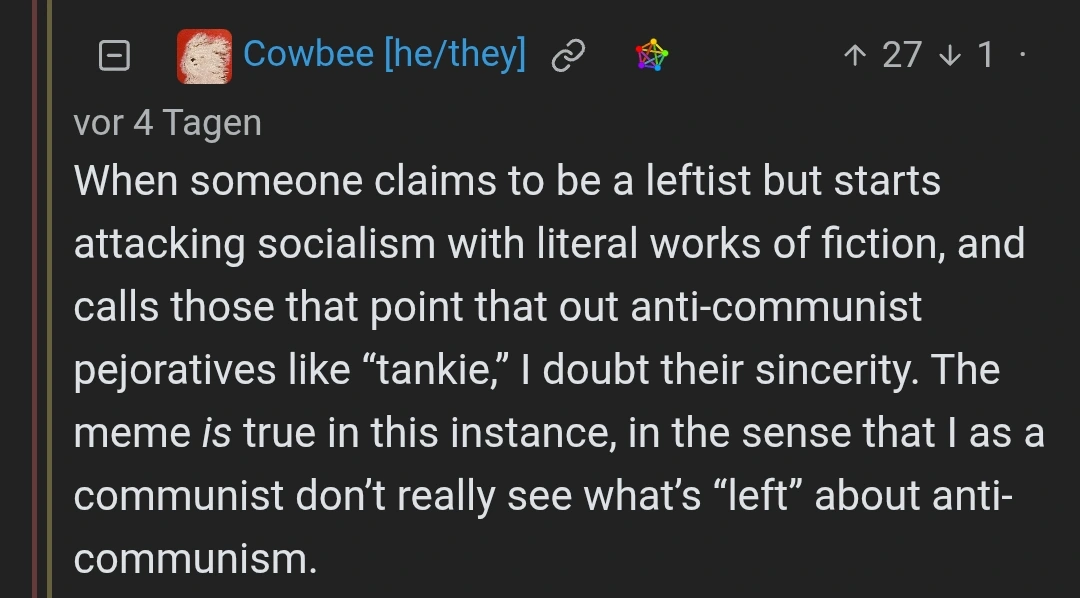The height and width of the screenshot is (598, 1080).
Task: Click the italic word "is" in comment
Action: point(213,433)
